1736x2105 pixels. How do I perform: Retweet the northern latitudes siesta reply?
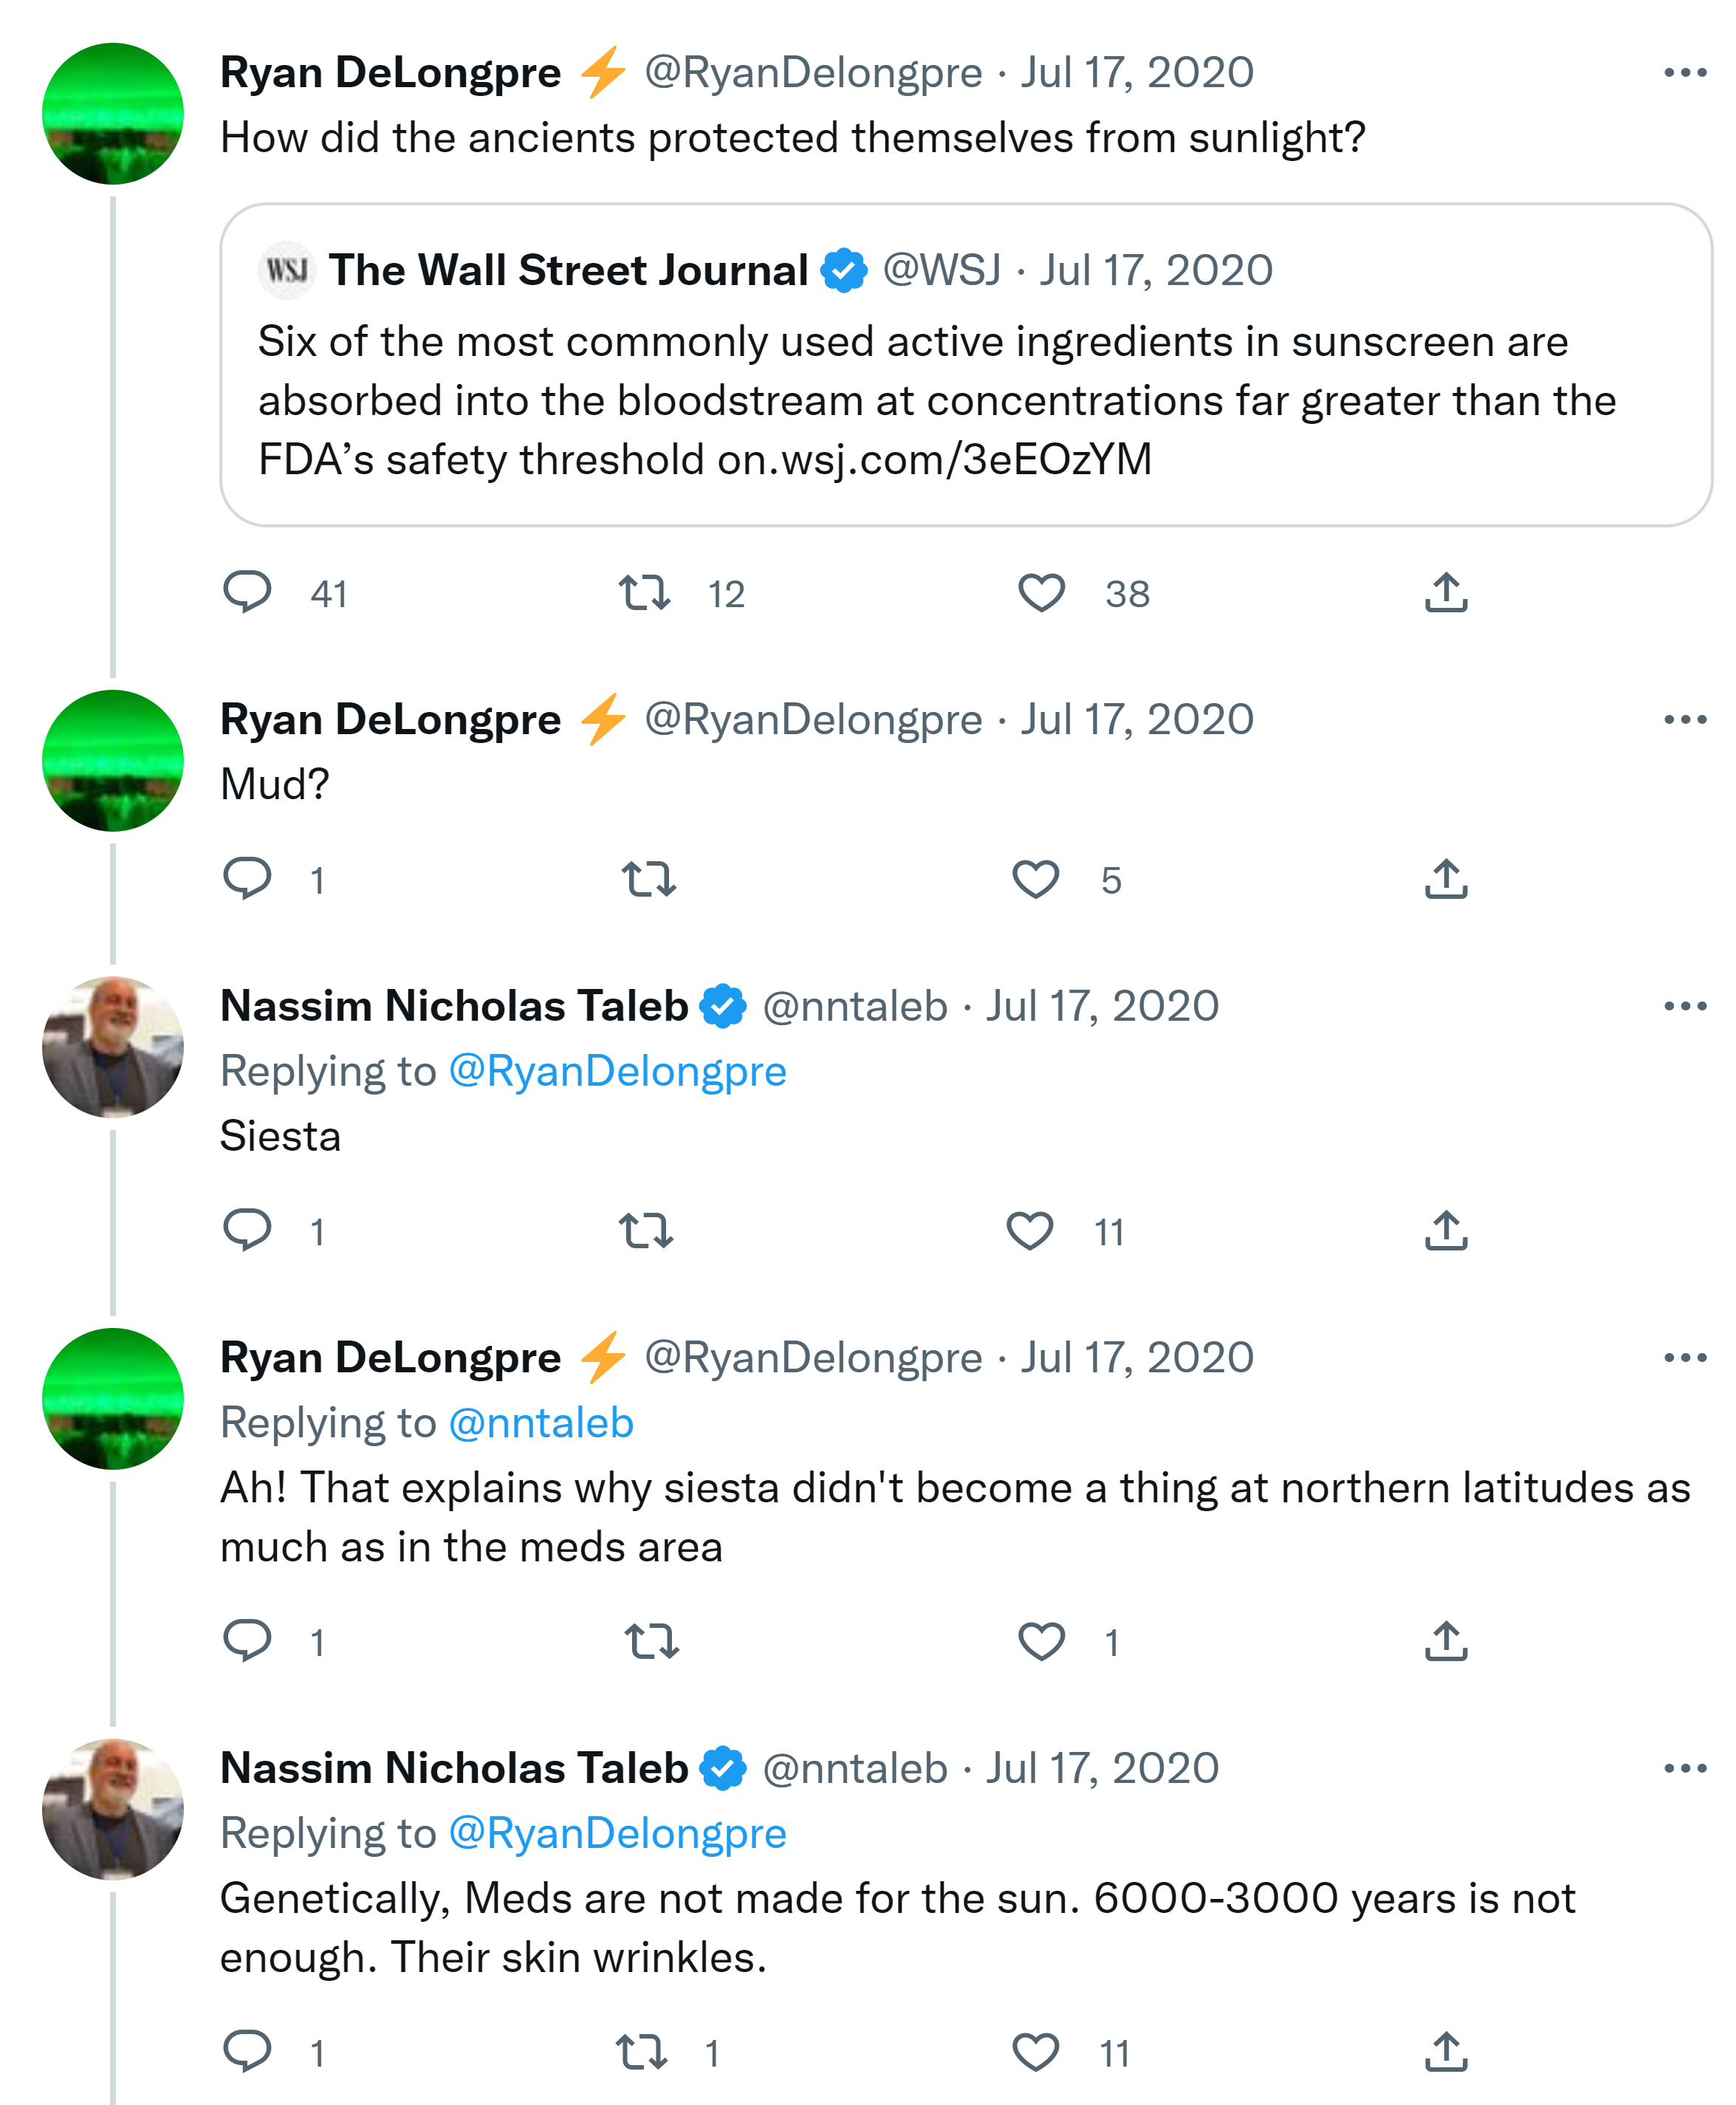(x=651, y=1641)
